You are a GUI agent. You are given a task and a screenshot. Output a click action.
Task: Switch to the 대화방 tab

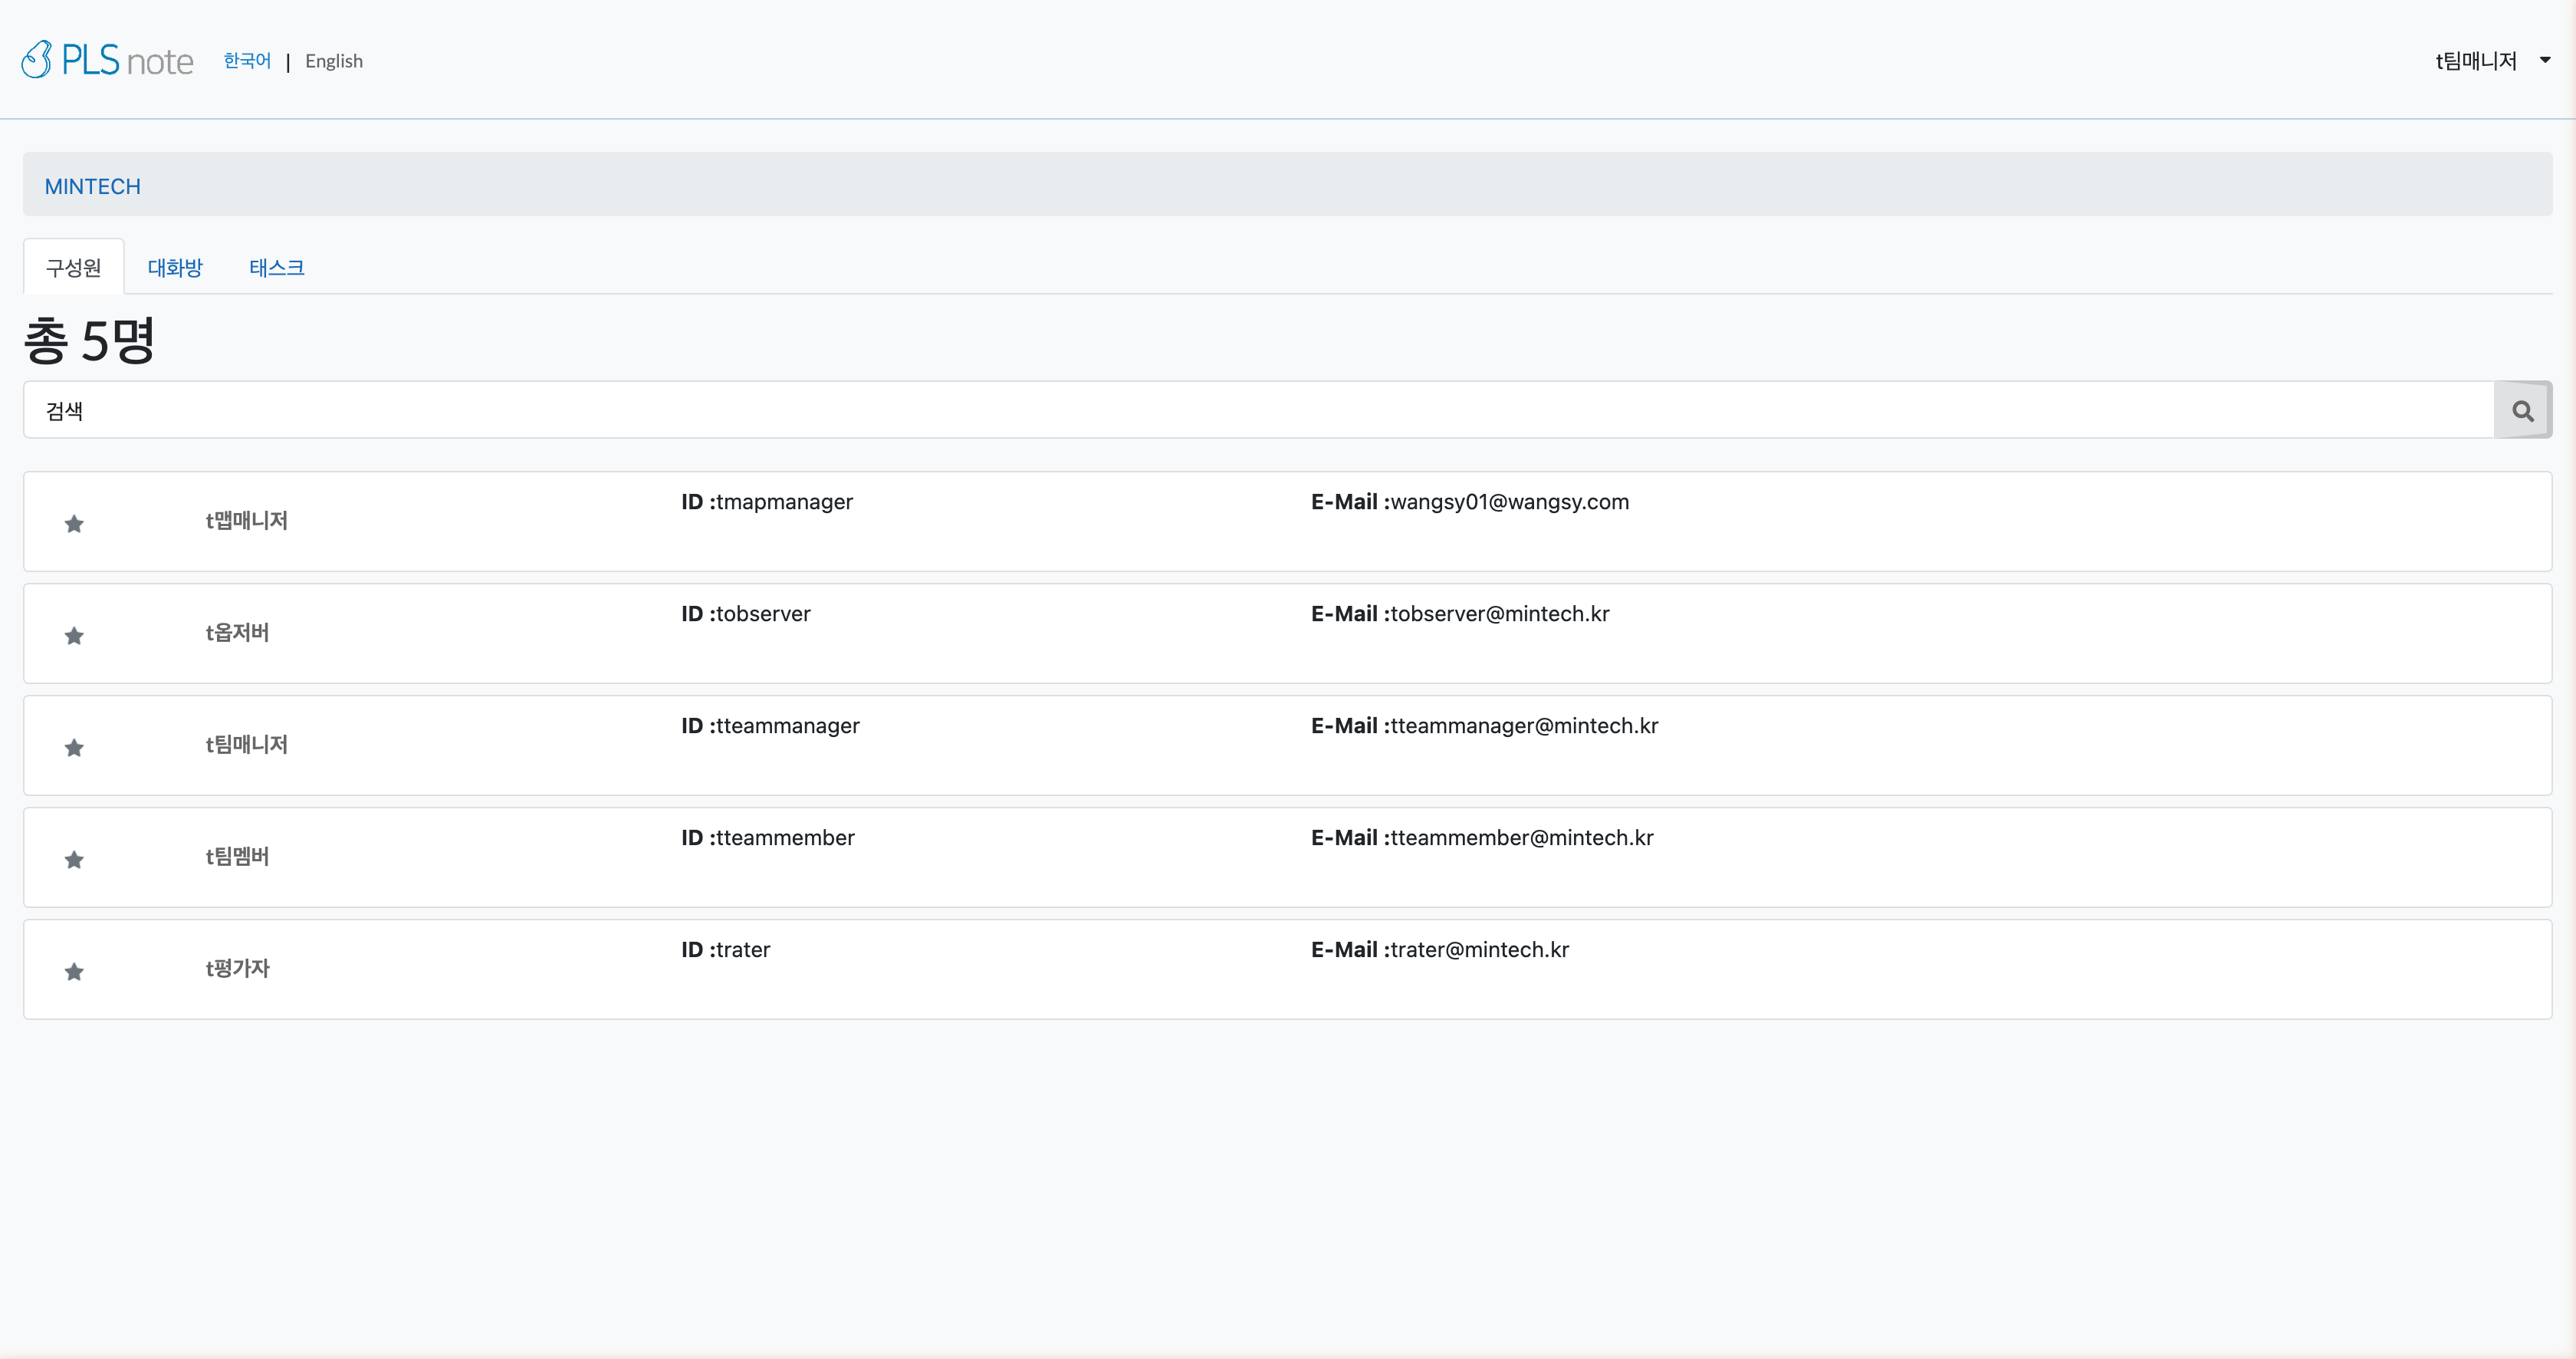click(x=175, y=267)
